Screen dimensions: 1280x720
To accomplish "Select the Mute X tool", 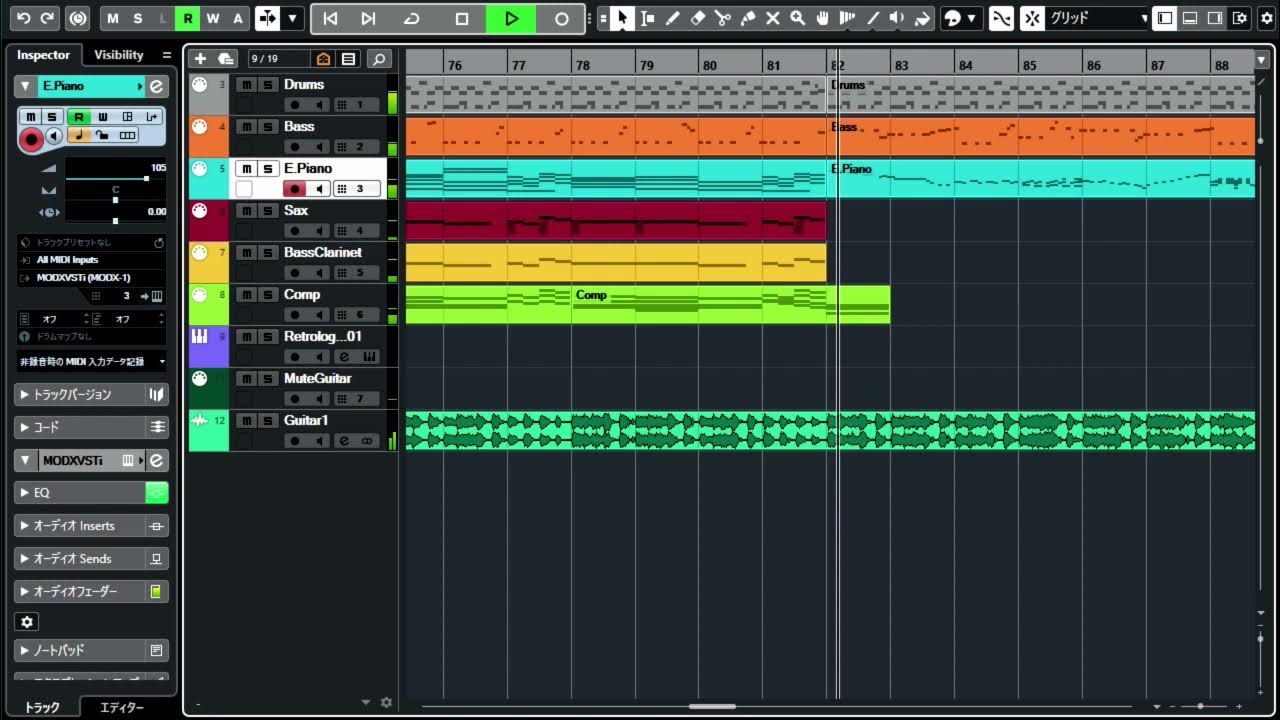I will (772, 18).
